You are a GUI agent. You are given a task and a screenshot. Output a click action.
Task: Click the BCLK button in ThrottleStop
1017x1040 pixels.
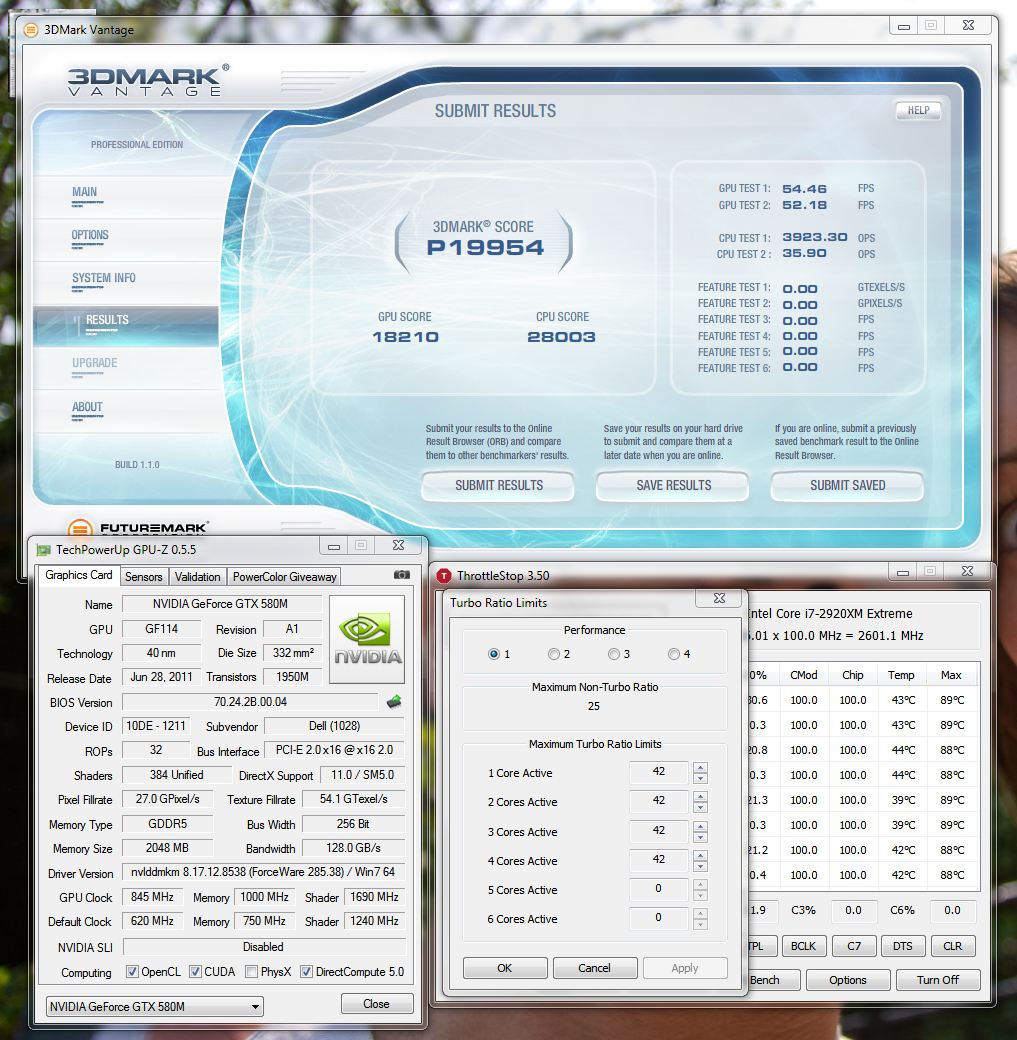(x=803, y=946)
